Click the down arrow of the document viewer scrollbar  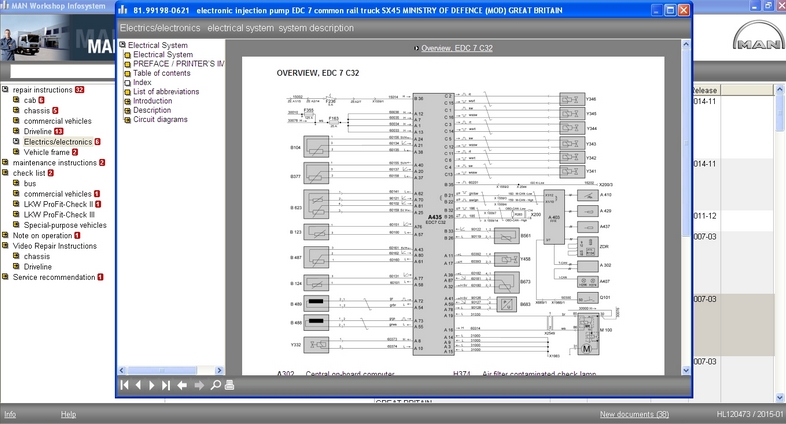pos(686,370)
